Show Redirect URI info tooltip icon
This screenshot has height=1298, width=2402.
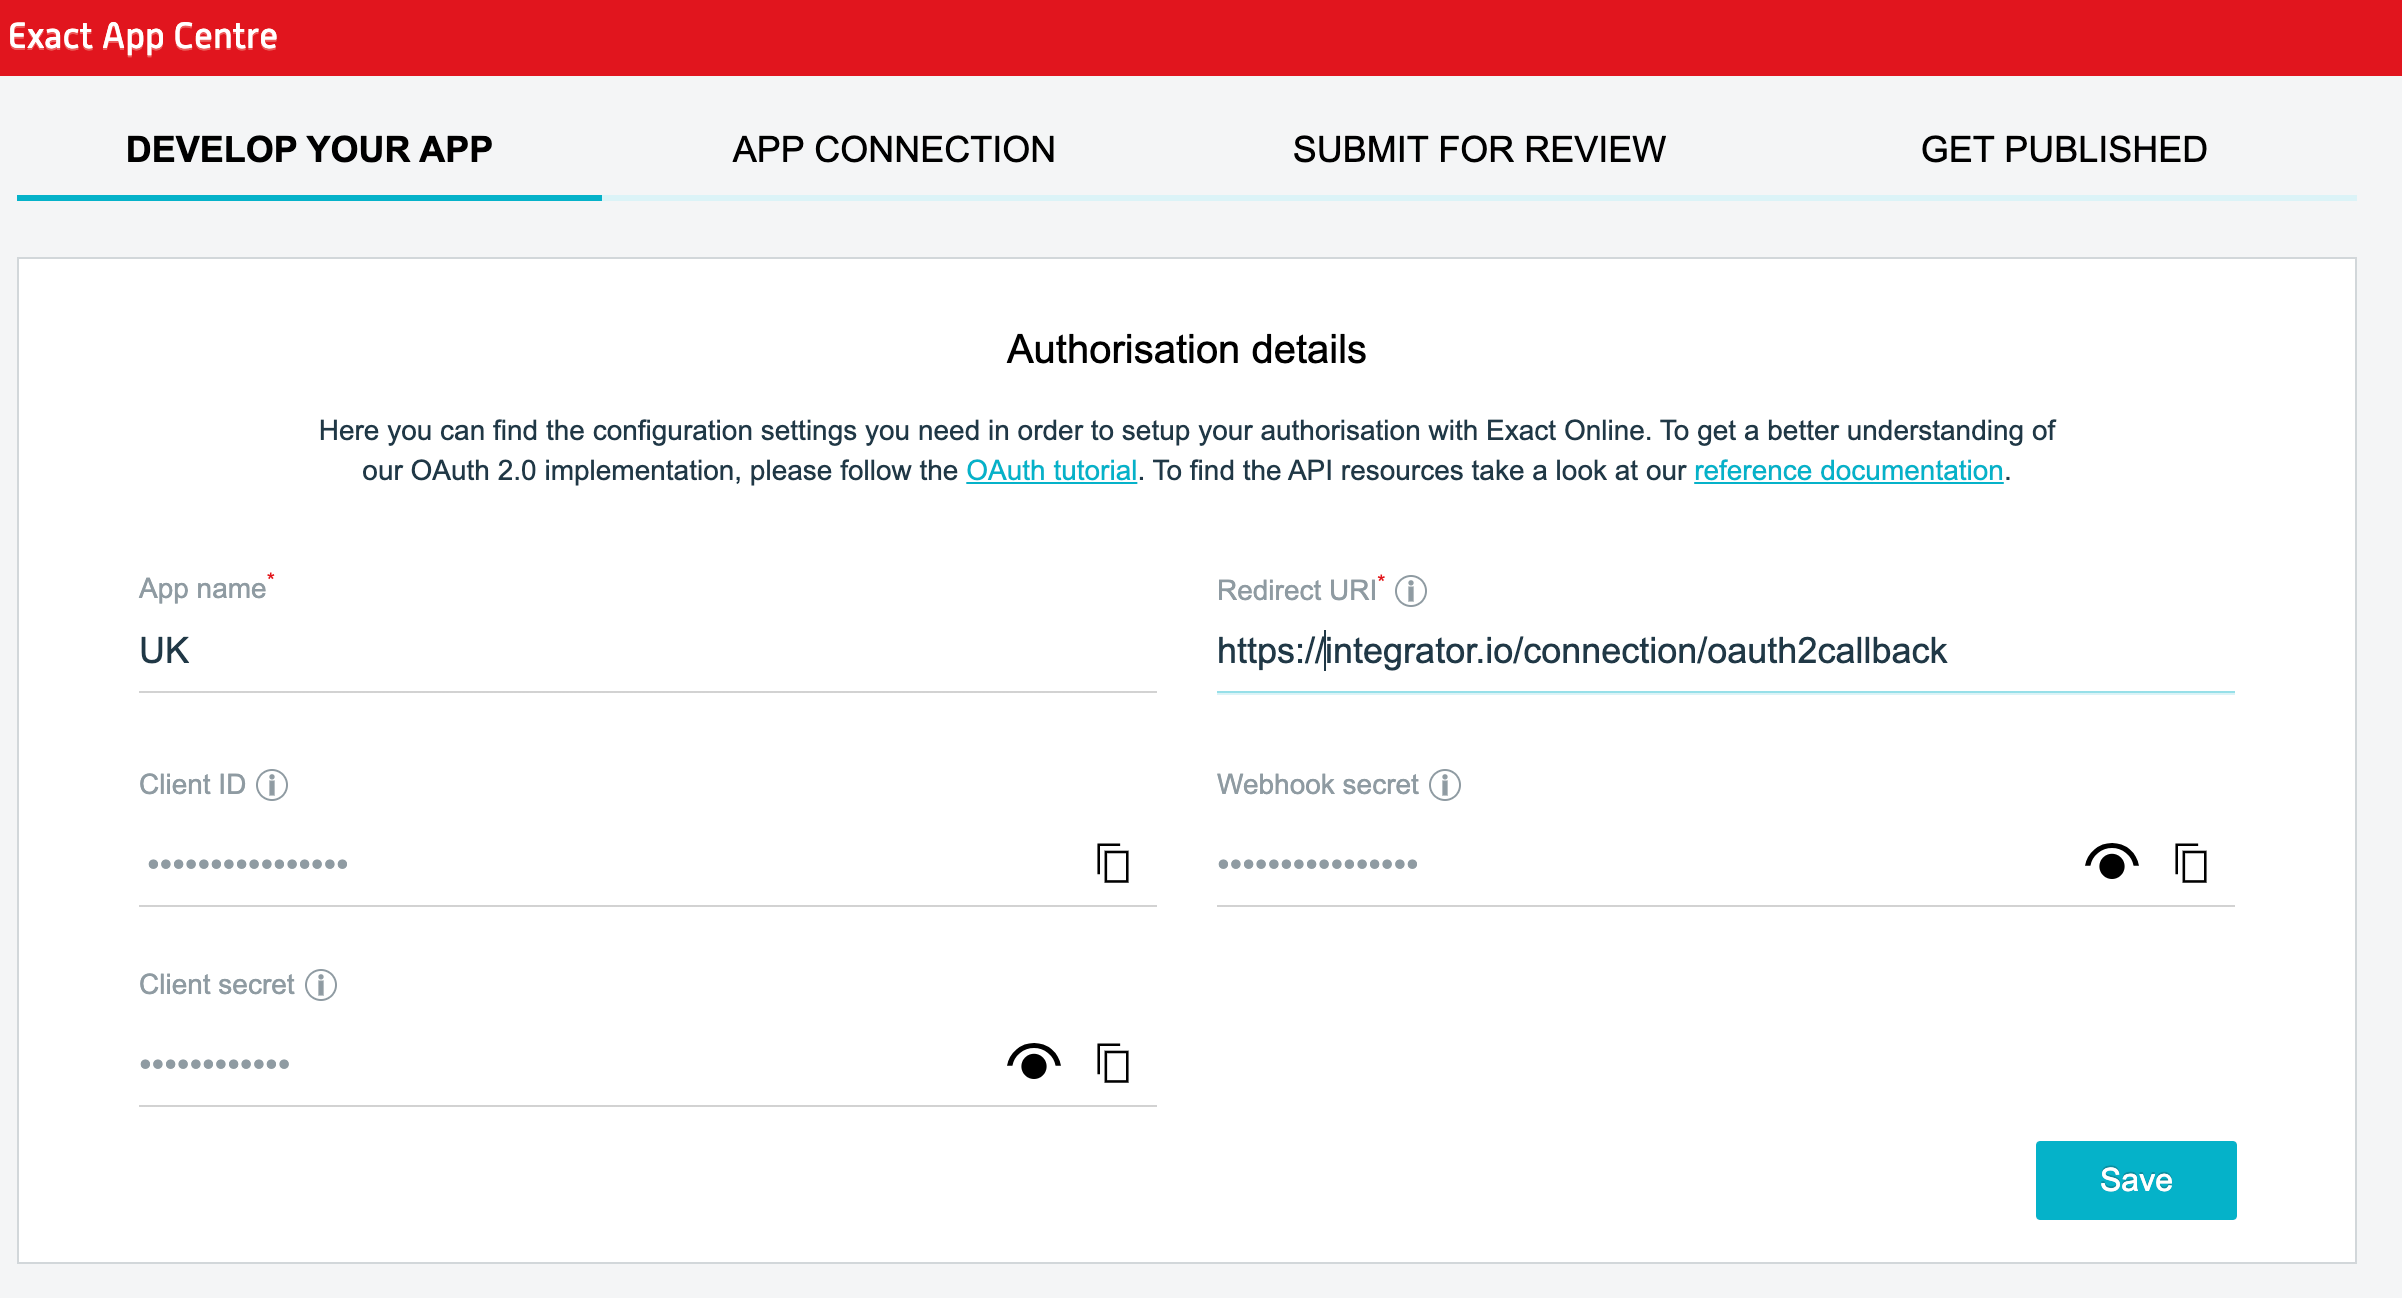pyautogui.click(x=1411, y=591)
